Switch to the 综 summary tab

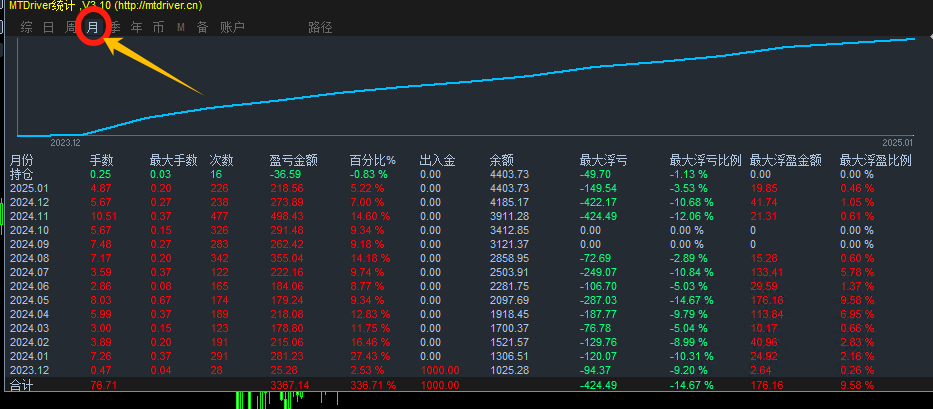tap(26, 28)
